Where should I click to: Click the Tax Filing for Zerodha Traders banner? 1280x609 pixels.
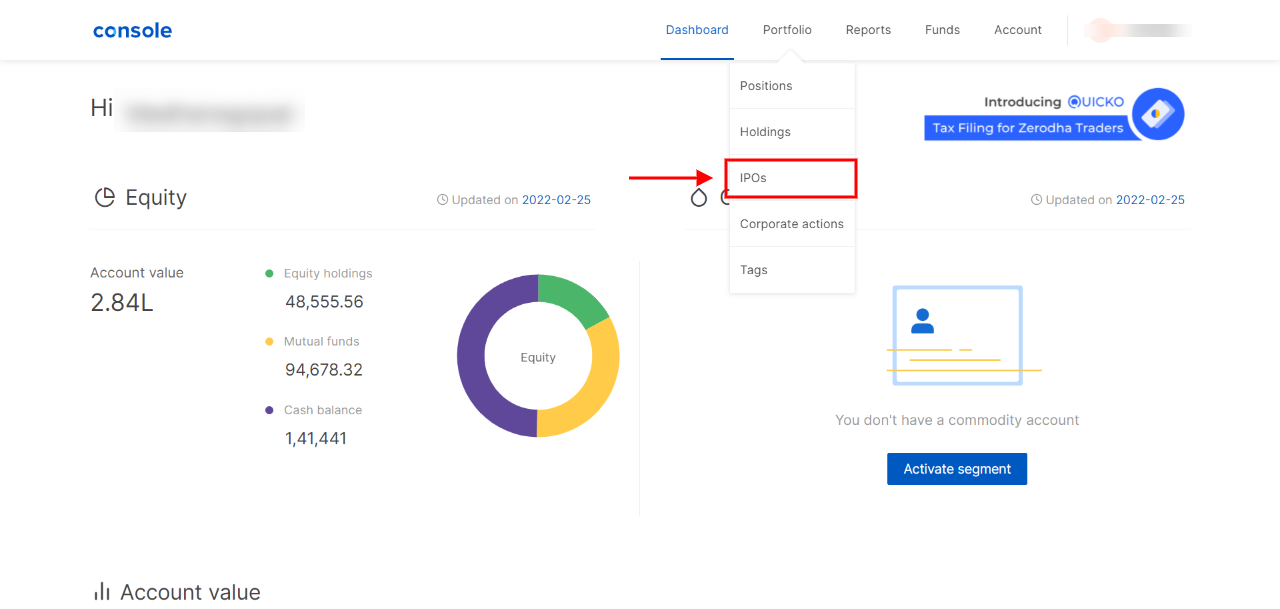point(1028,128)
